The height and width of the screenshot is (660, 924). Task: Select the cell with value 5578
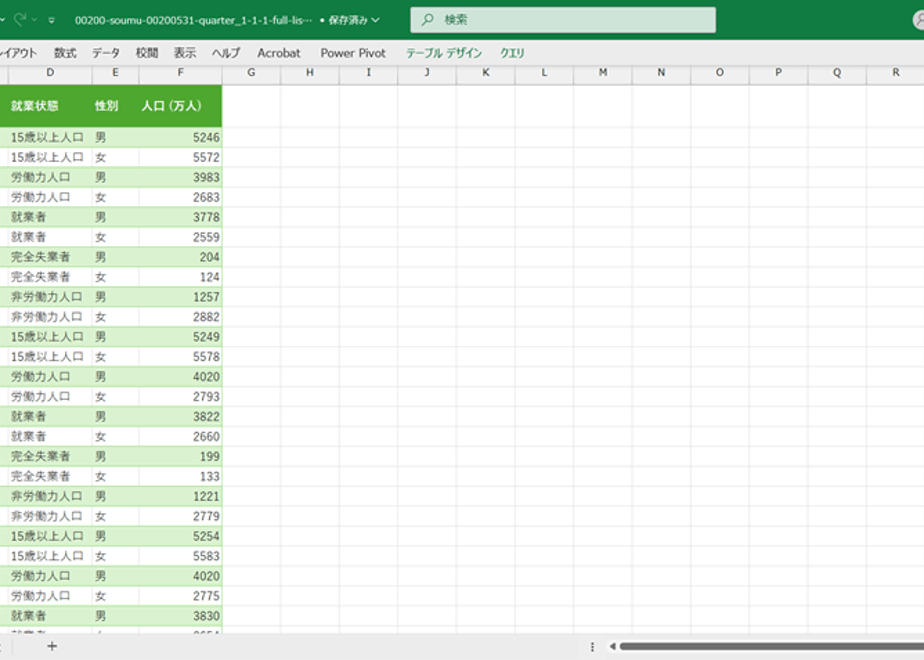click(180, 357)
